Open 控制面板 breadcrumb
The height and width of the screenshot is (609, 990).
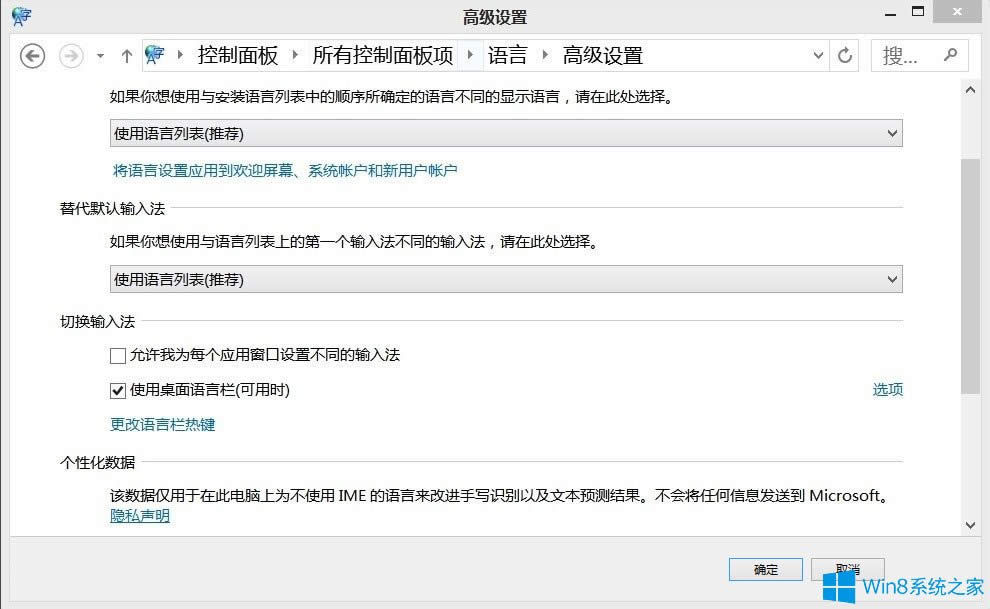(x=237, y=56)
